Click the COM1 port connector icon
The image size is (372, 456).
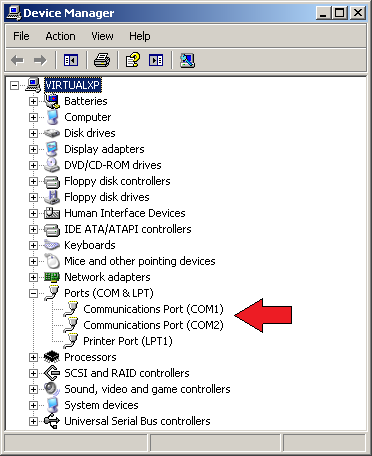(x=71, y=309)
